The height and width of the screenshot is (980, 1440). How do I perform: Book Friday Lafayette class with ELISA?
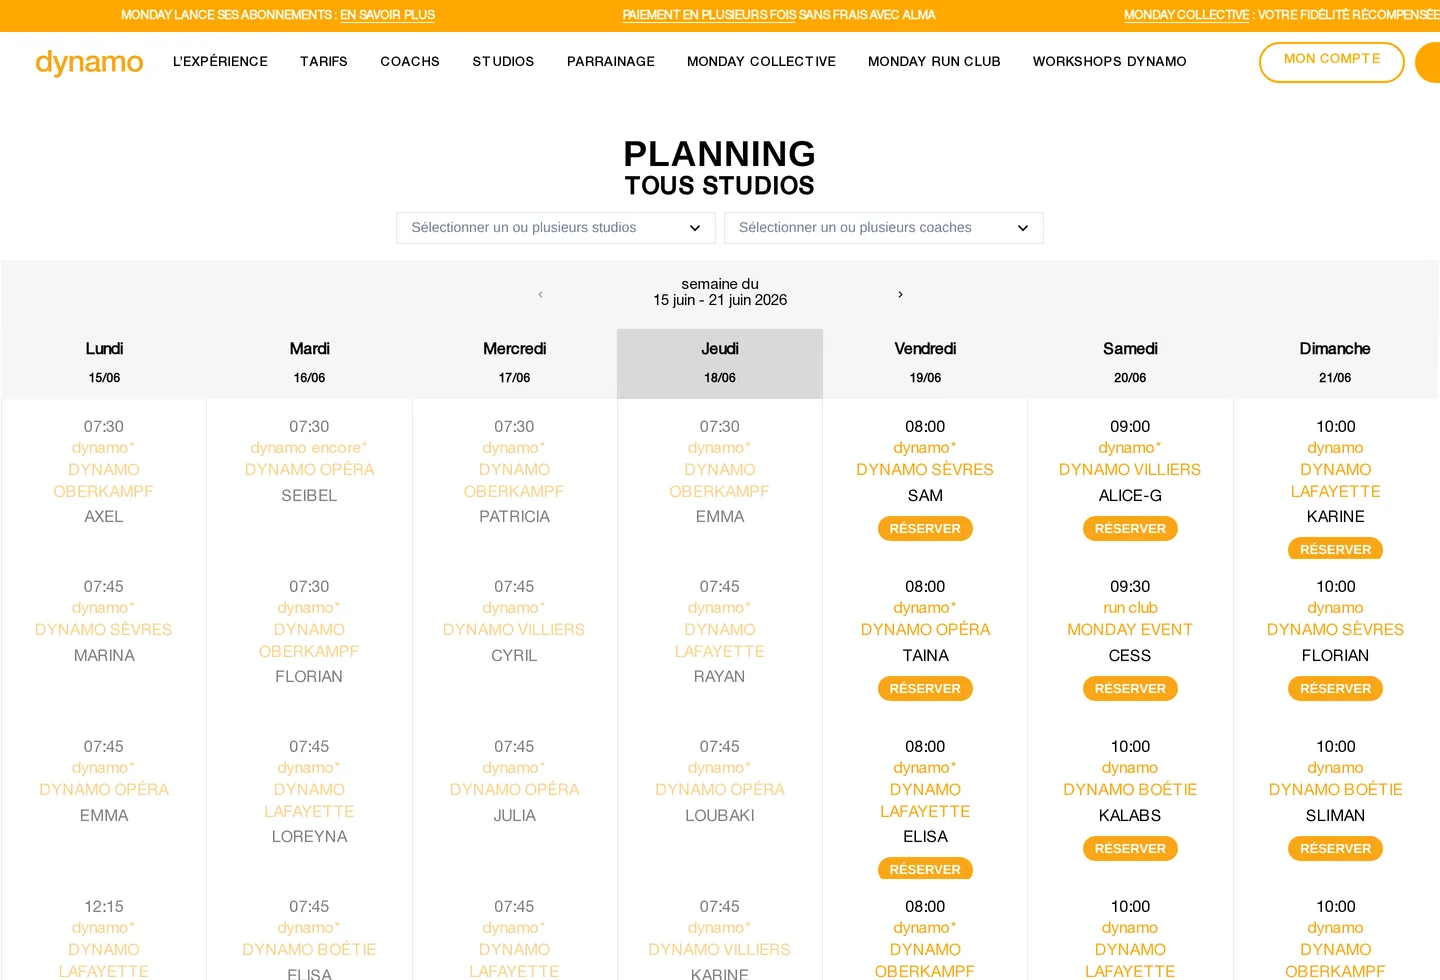coord(925,869)
